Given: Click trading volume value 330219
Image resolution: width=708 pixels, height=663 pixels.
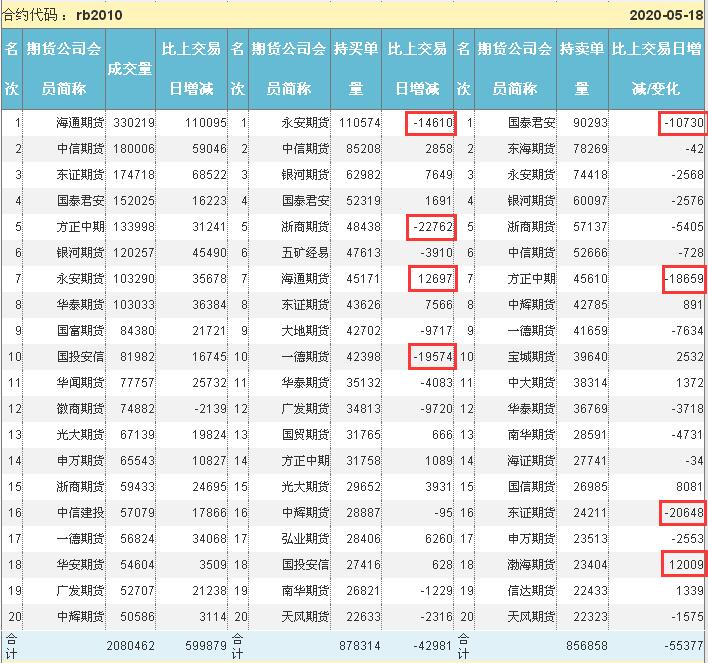Looking at the screenshot, I should click(x=134, y=123).
